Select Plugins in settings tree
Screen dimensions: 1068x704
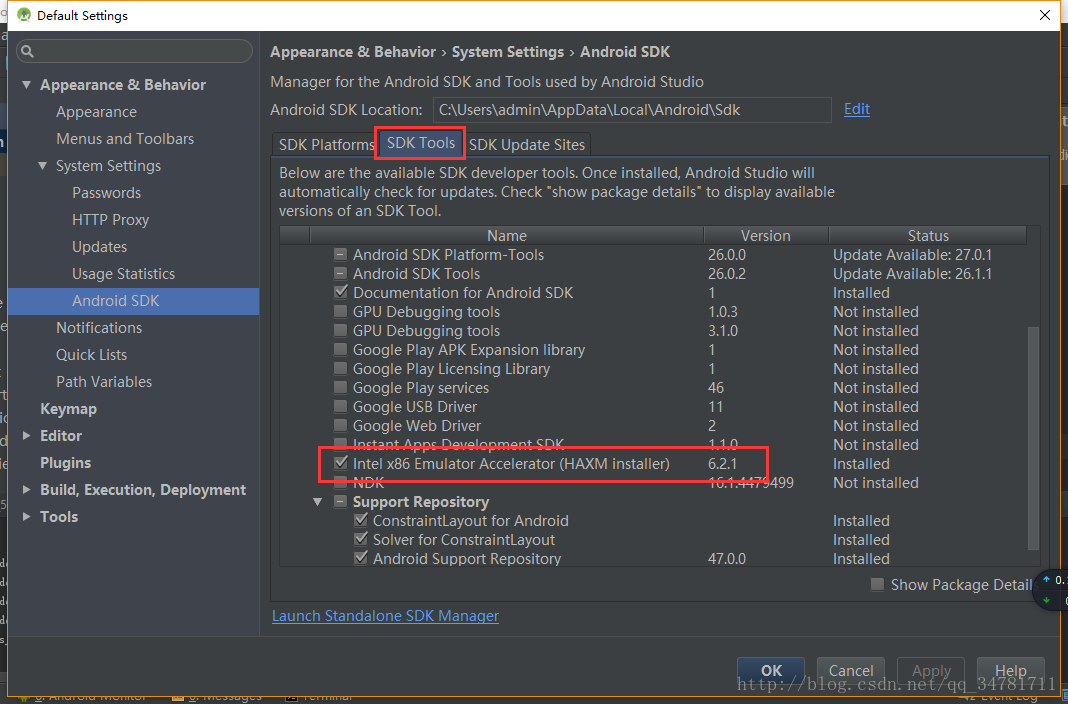point(65,463)
